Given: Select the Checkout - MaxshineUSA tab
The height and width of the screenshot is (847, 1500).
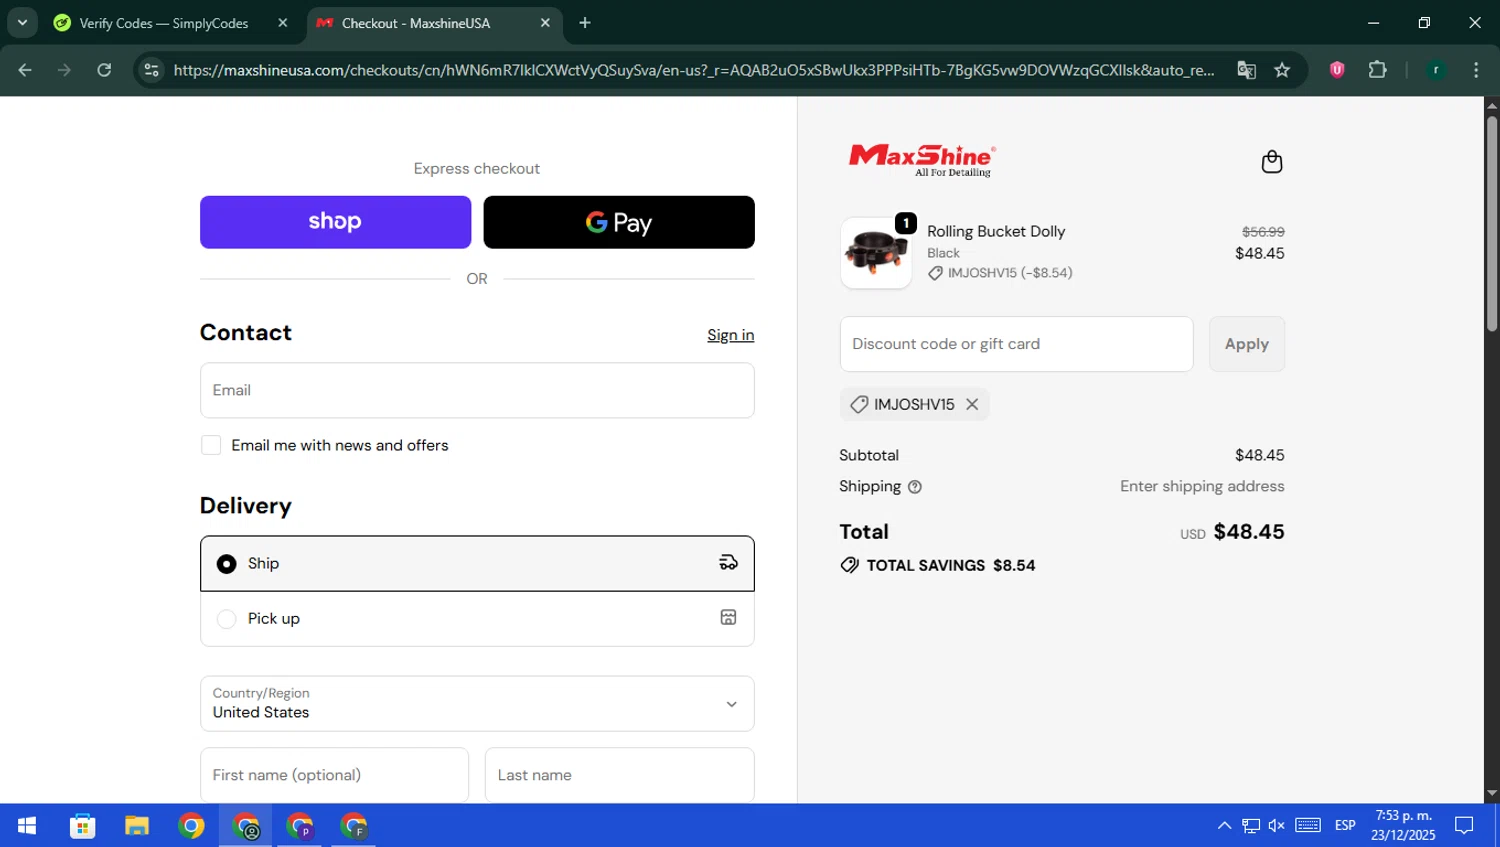Looking at the screenshot, I should coord(415,23).
